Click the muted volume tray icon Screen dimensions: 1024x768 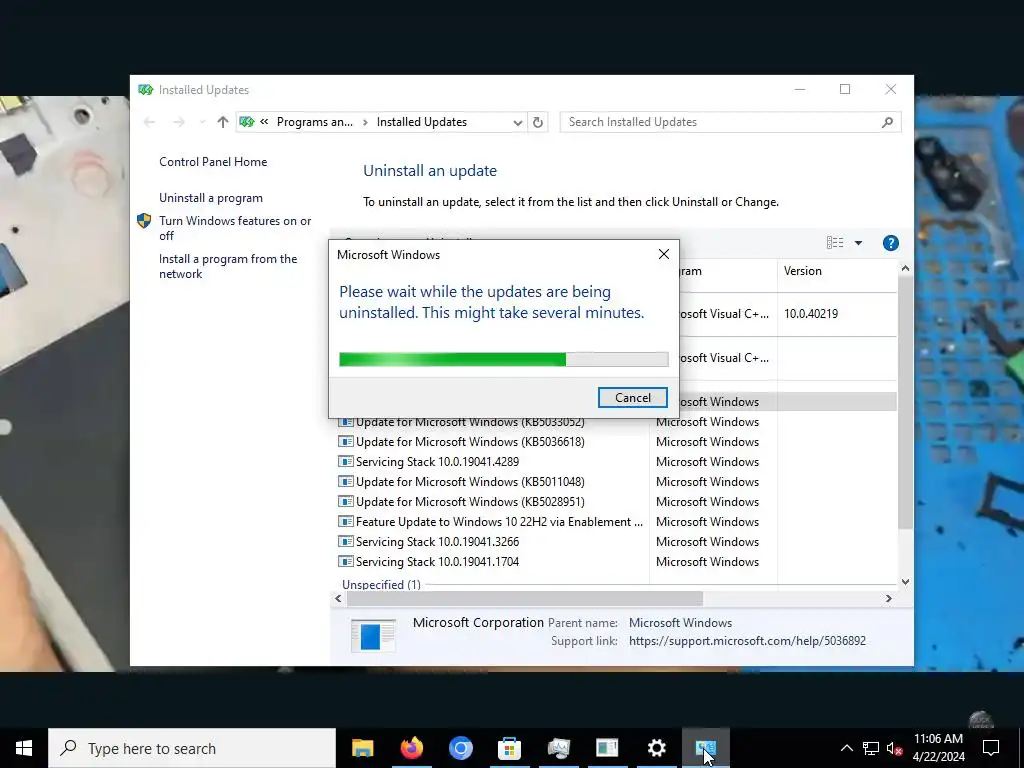click(x=895, y=748)
